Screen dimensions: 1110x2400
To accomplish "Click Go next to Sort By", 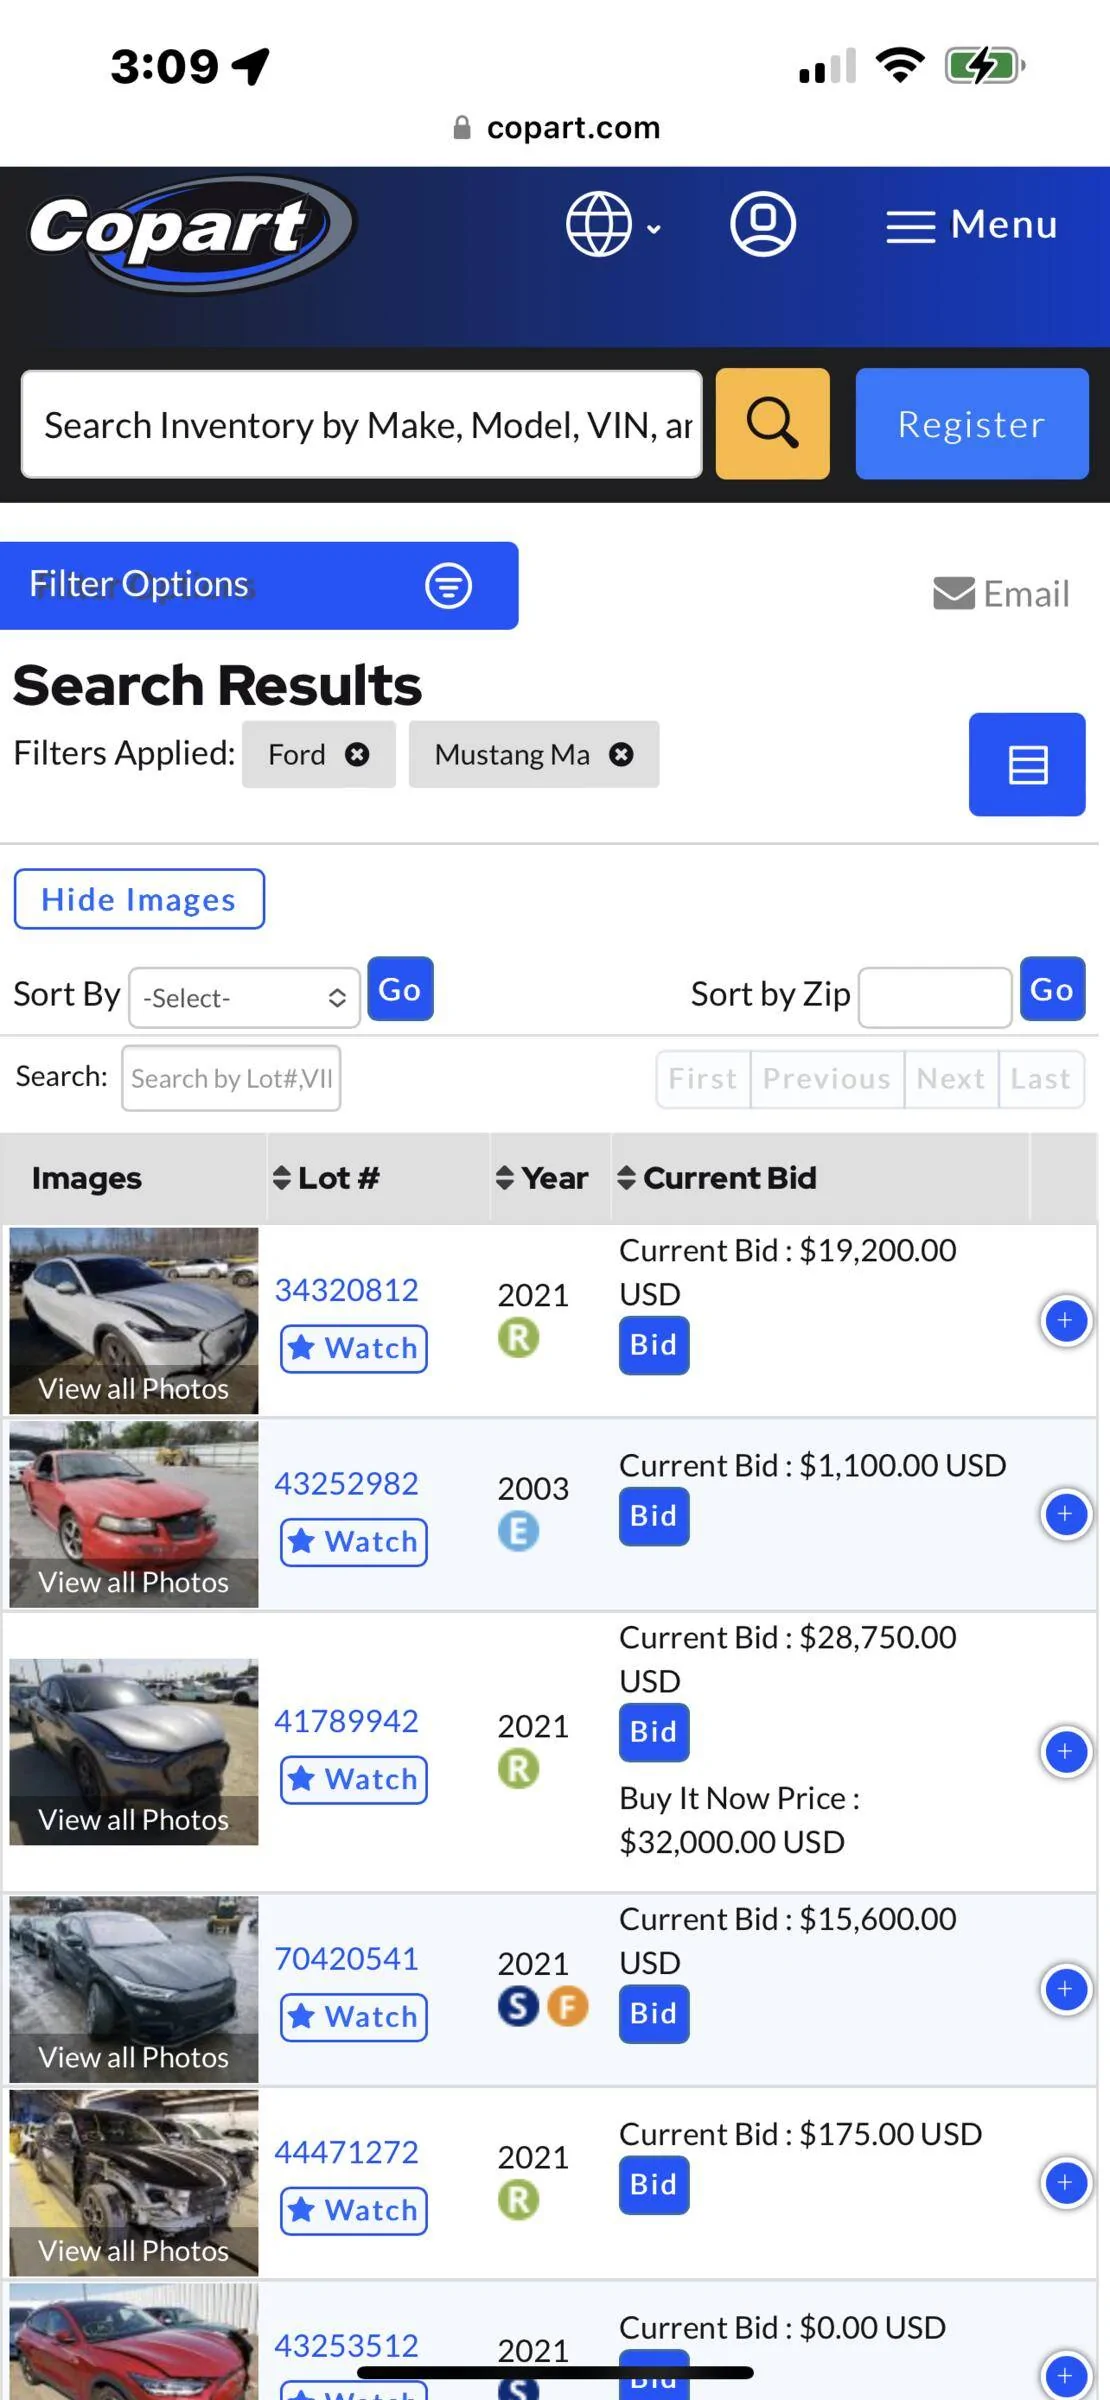I will coord(400,989).
